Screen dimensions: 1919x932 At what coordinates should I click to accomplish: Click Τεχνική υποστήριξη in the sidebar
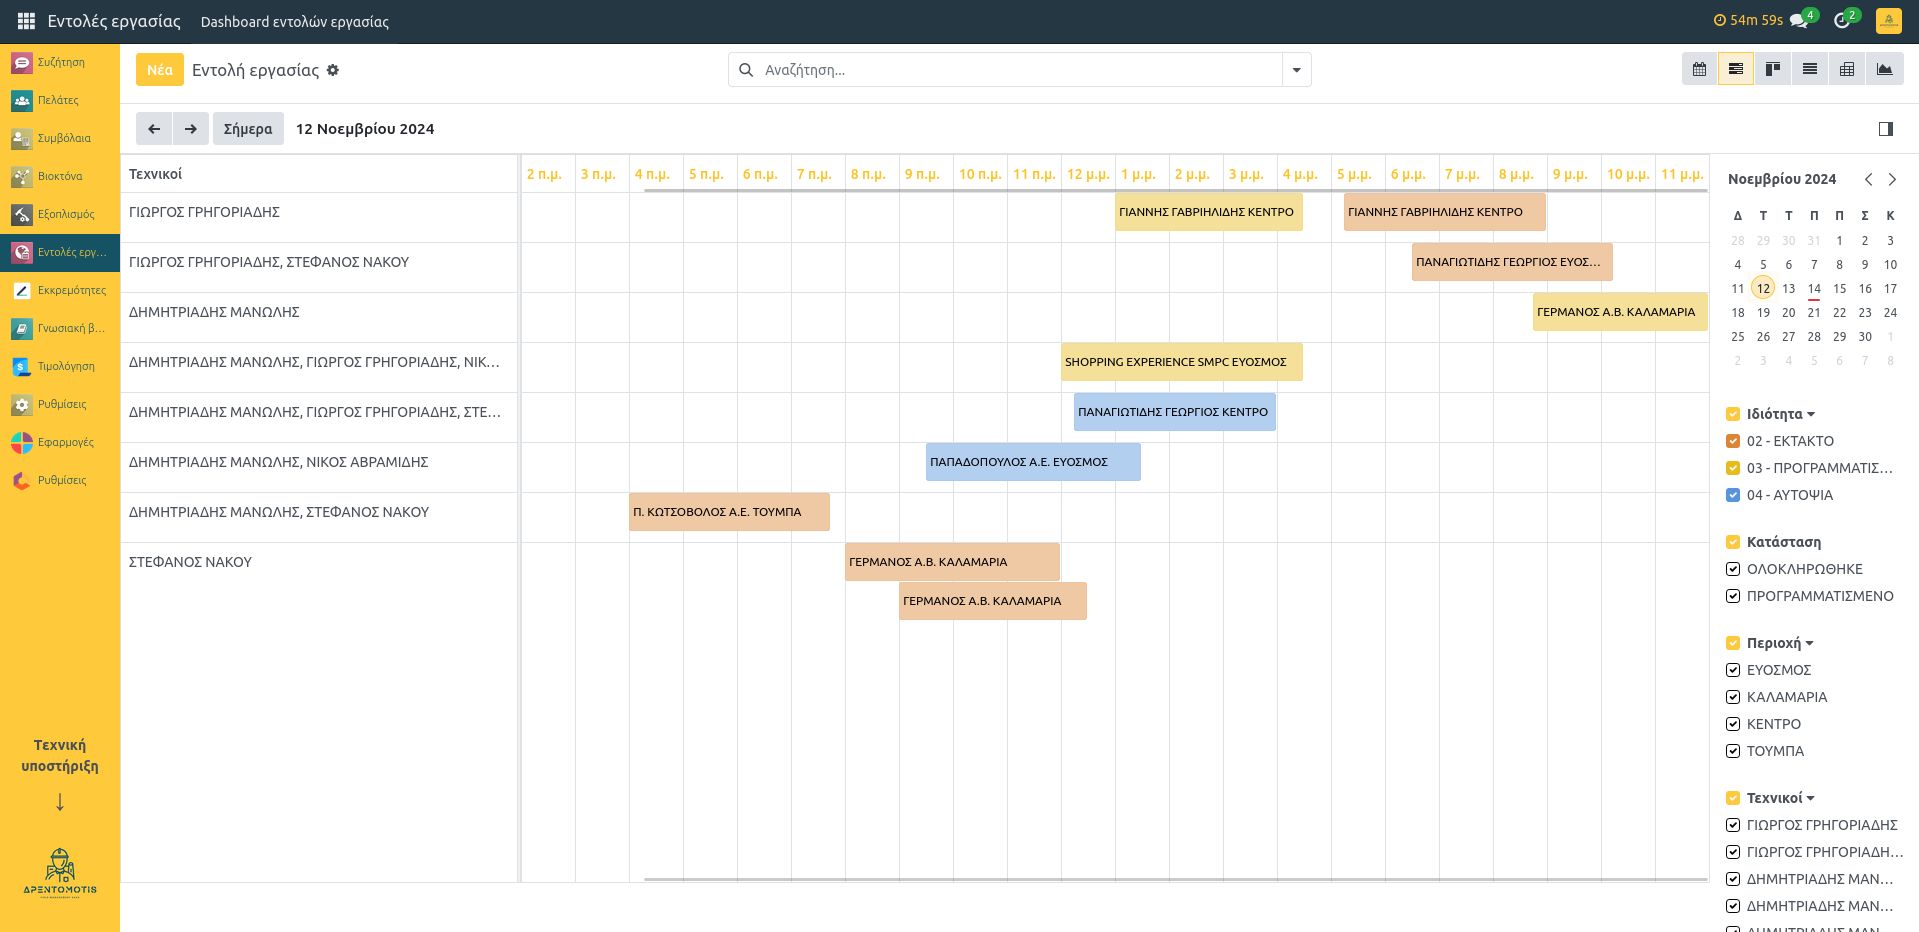pos(60,755)
